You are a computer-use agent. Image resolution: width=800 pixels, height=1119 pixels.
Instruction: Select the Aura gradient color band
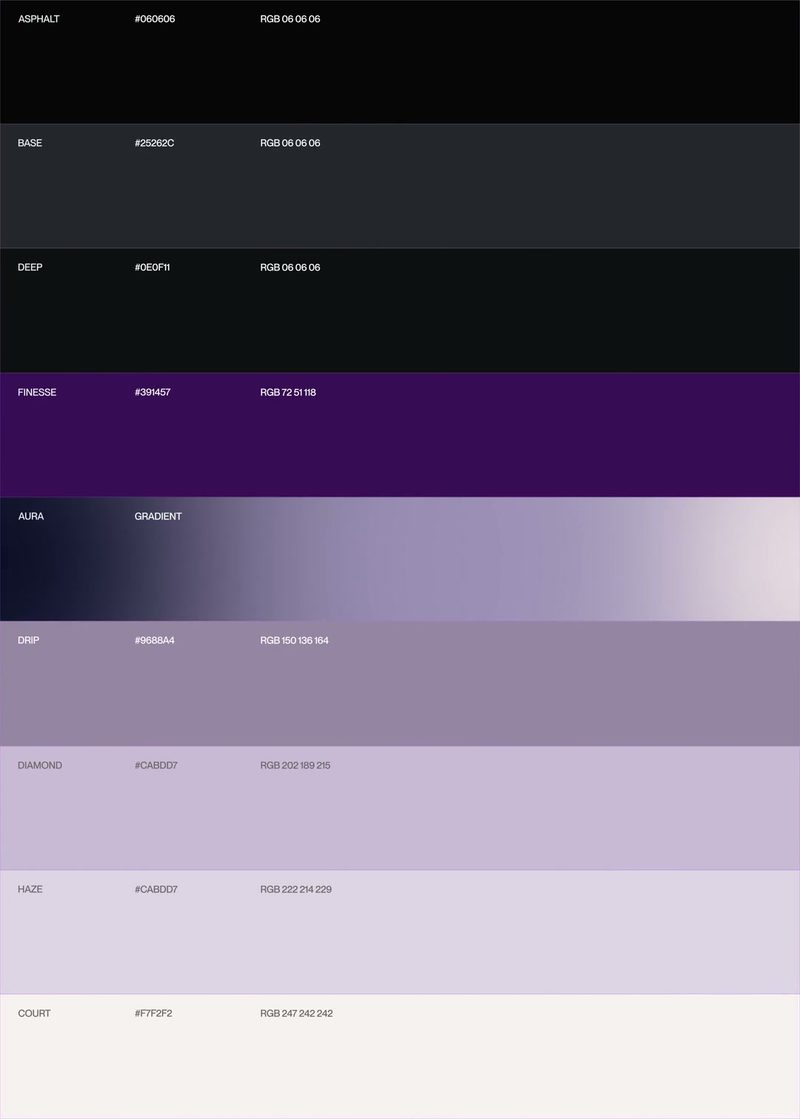[400, 560]
